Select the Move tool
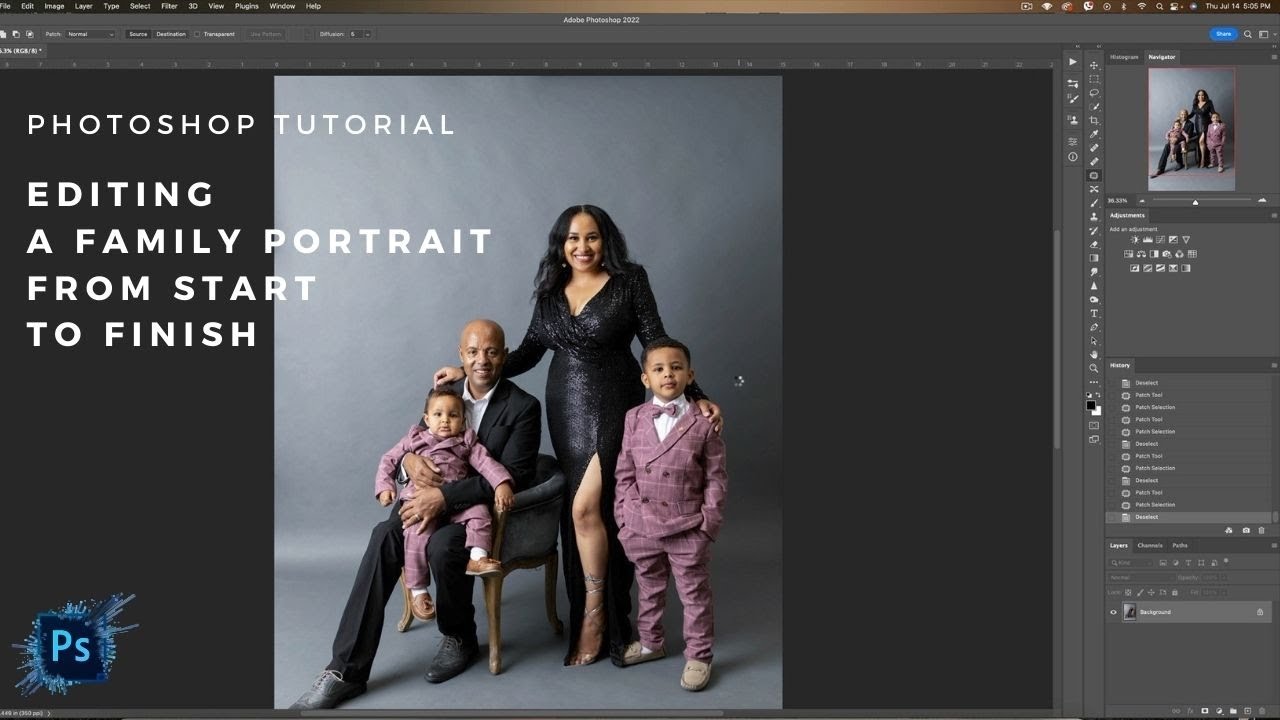The width and height of the screenshot is (1280, 720). [1094, 65]
